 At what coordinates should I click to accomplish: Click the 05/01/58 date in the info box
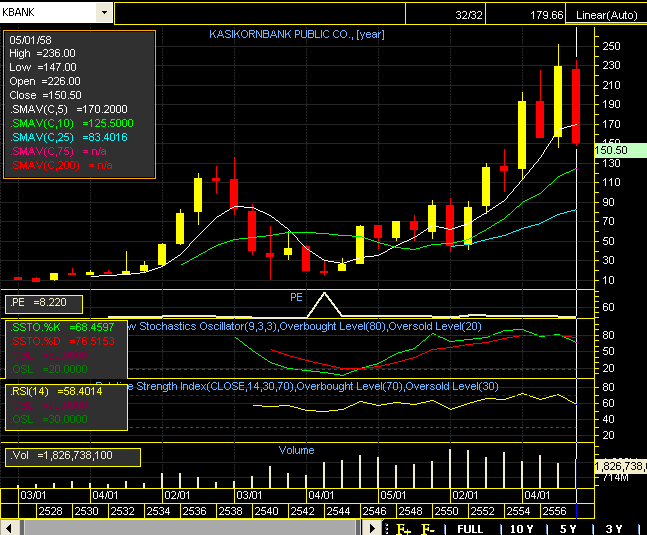[30, 40]
